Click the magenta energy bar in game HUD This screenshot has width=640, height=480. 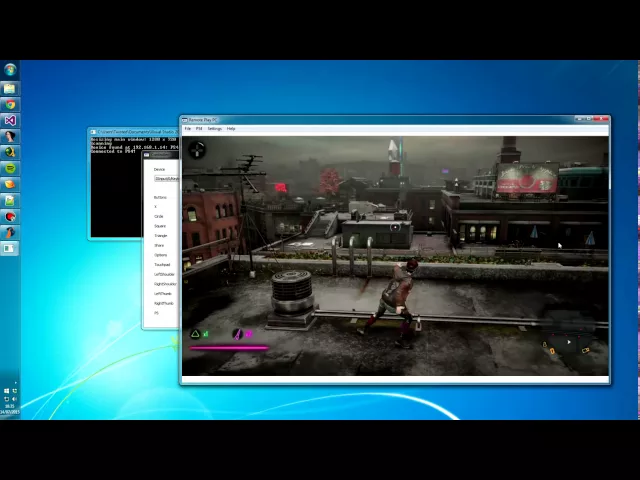pos(229,348)
